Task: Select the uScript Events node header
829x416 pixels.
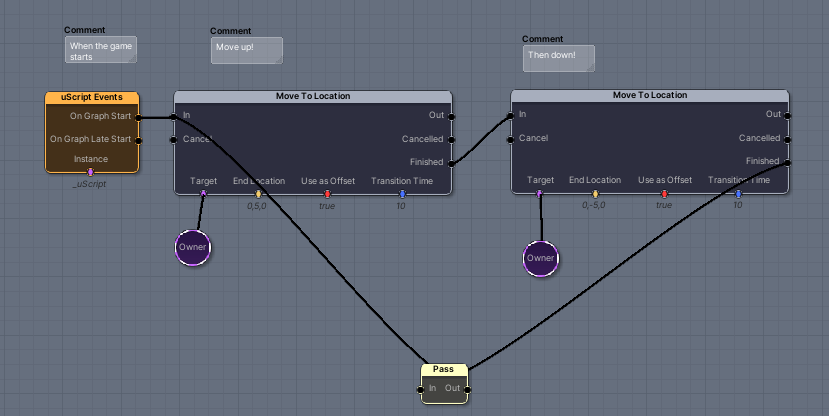Action: 92,97
